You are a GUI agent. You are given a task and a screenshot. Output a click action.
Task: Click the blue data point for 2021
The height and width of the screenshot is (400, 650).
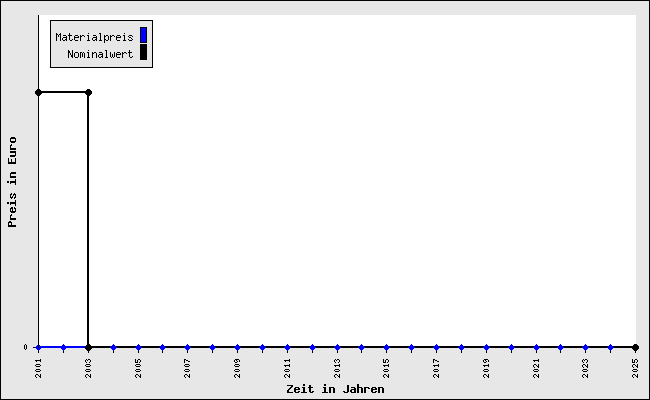click(x=536, y=348)
